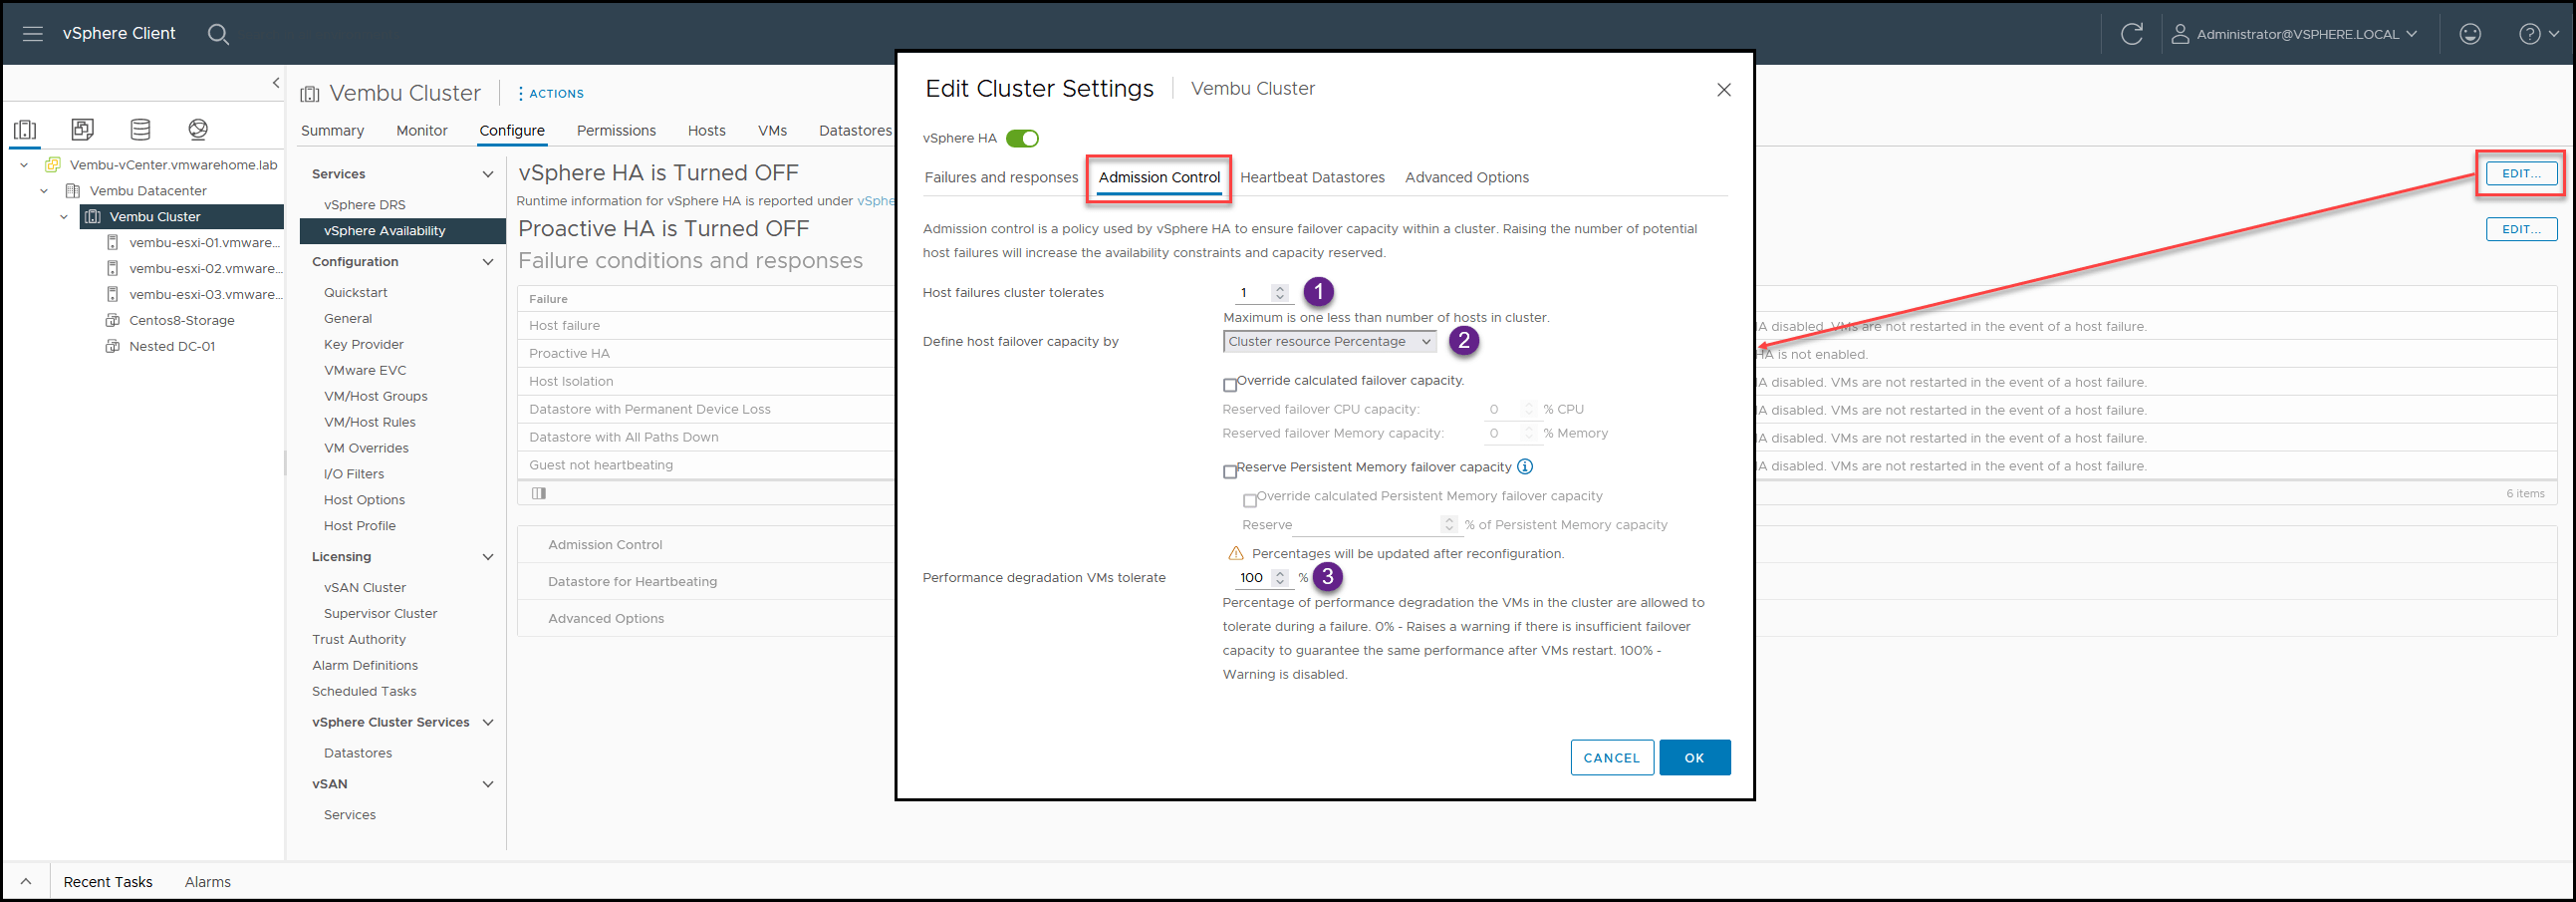Collapse the Licensing section

[488, 557]
